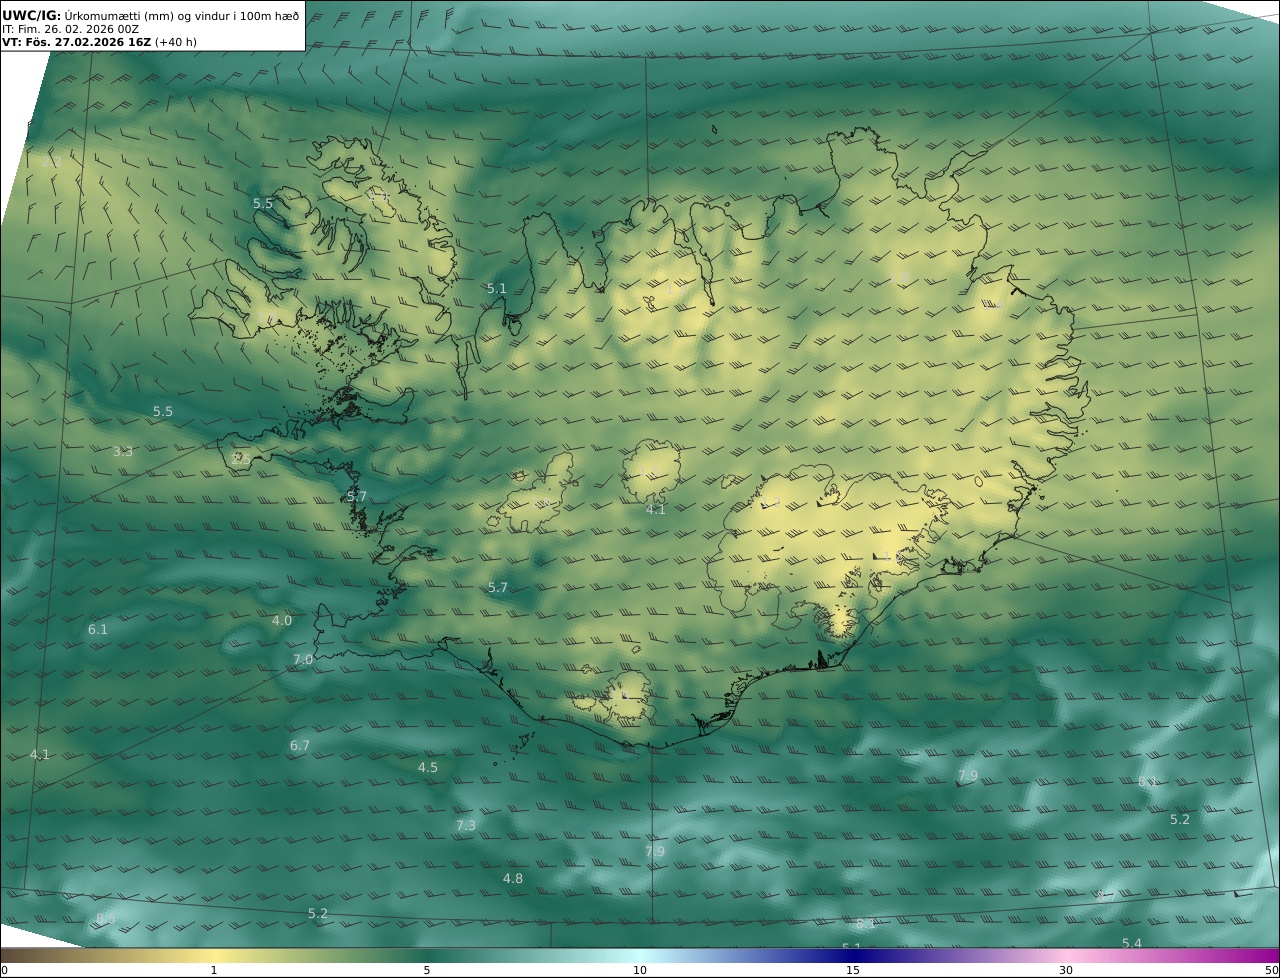Viewport: 1280px width, 978px height.
Task: Click the 4.0 precipitation value on the map
Action: tap(282, 621)
